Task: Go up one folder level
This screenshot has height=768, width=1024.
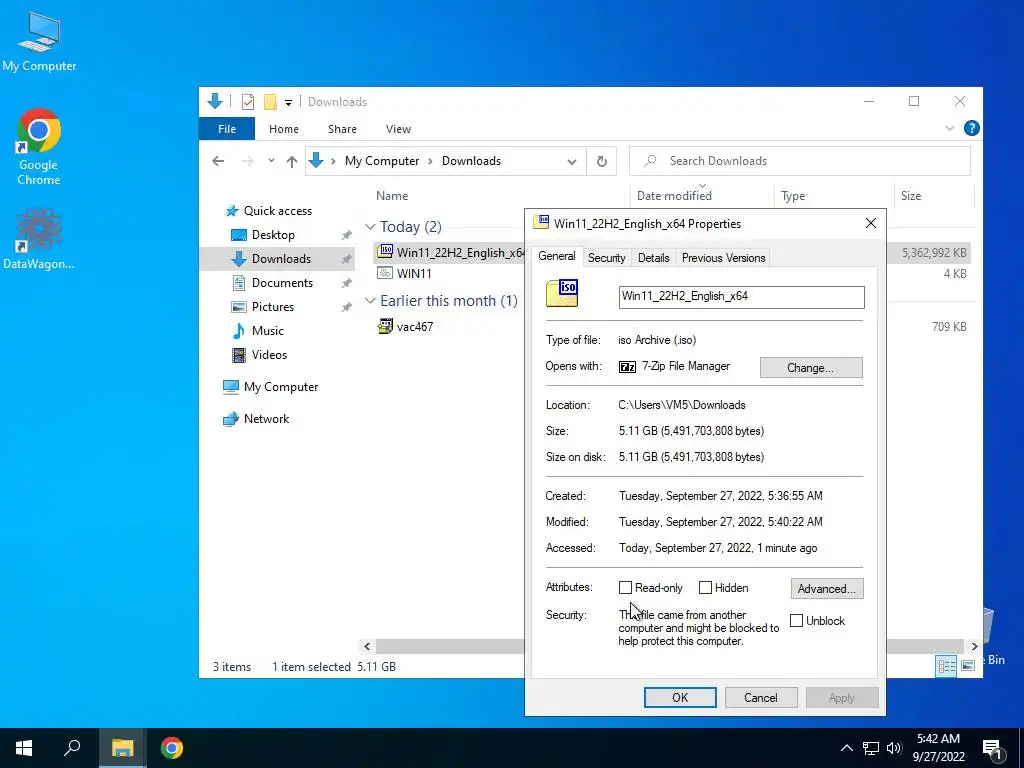Action: point(292,161)
